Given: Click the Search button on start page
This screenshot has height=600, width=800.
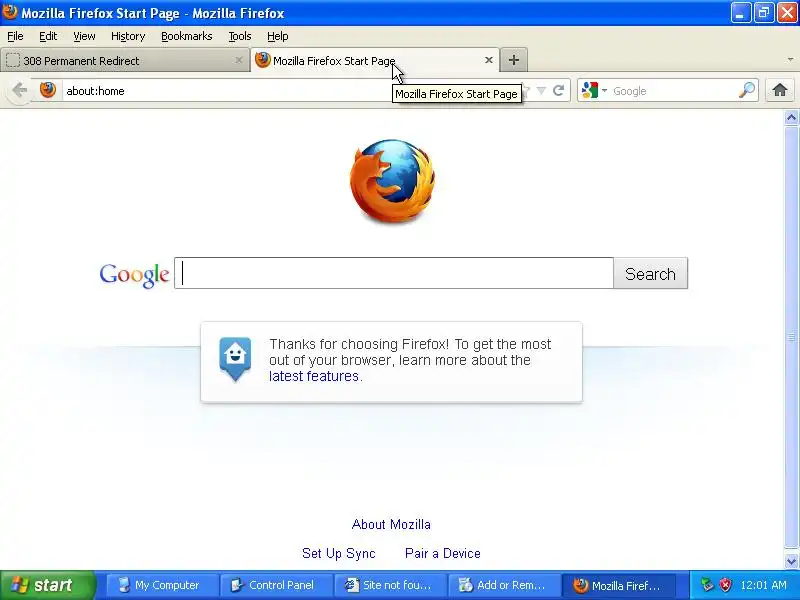Looking at the screenshot, I should (x=651, y=274).
